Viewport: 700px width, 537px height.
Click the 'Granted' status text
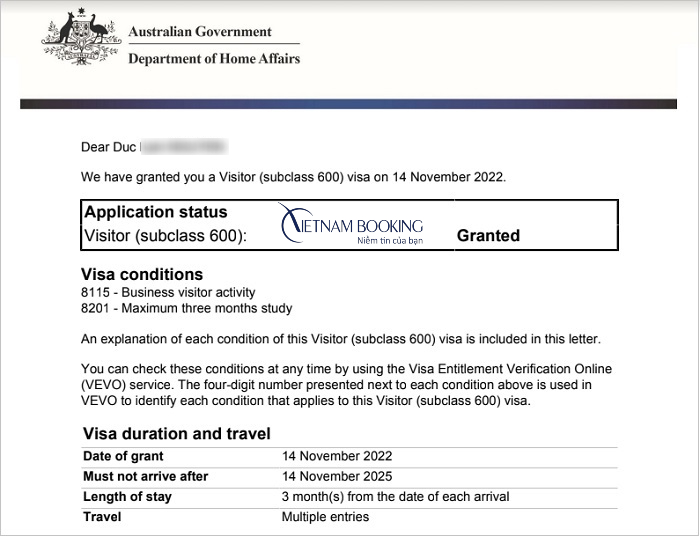coord(488,236)
